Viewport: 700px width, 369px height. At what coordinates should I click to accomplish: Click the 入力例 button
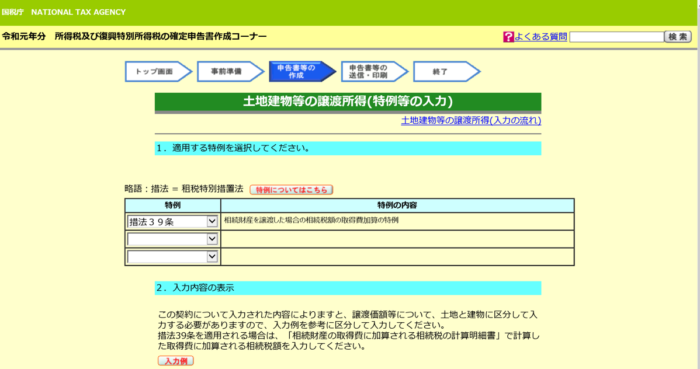click(x=176, y=361)
